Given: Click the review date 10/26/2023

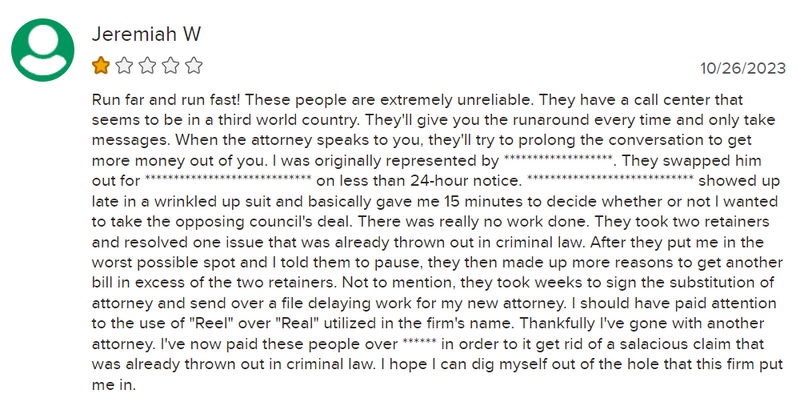Looking at the screenshot, I should pyautogui.click(x=743, y=68).
